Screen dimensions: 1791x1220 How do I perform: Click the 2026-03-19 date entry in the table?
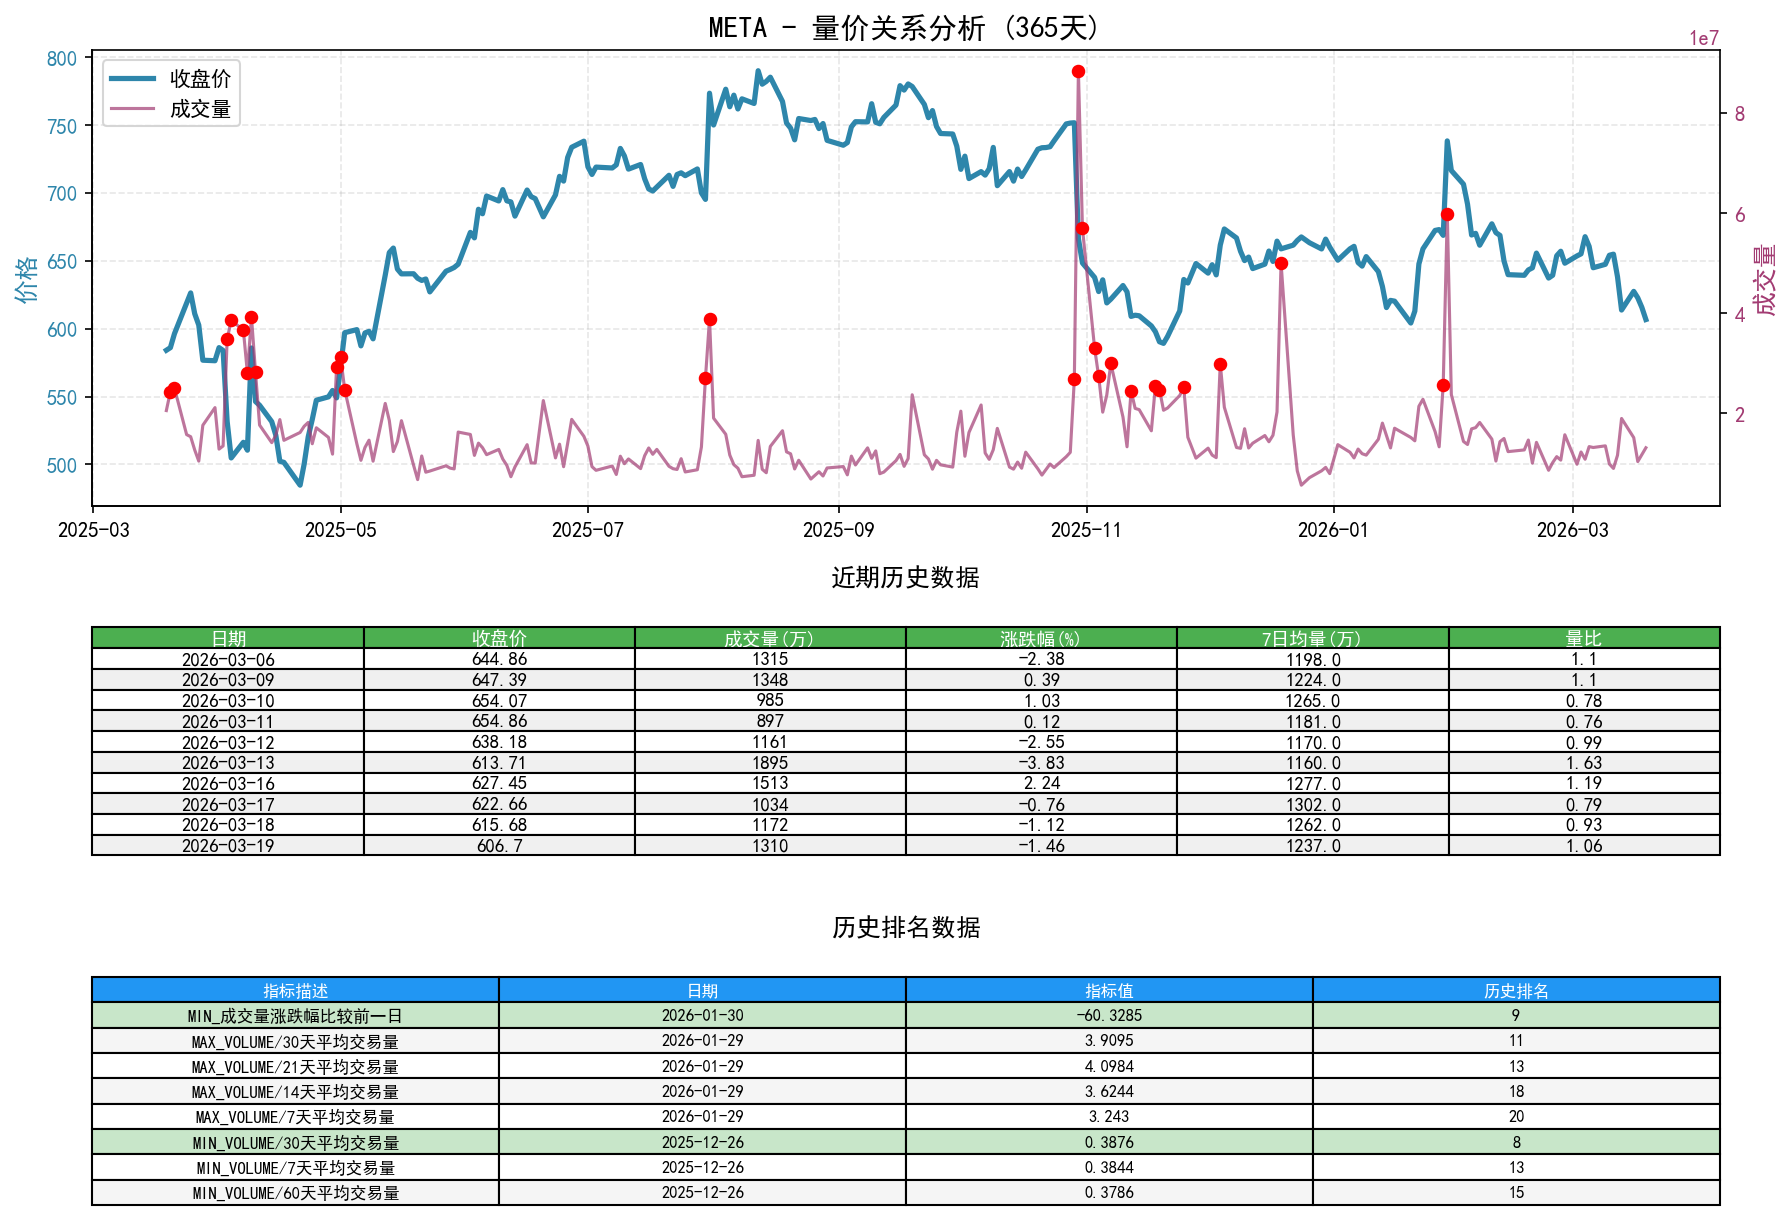point(228,845)
